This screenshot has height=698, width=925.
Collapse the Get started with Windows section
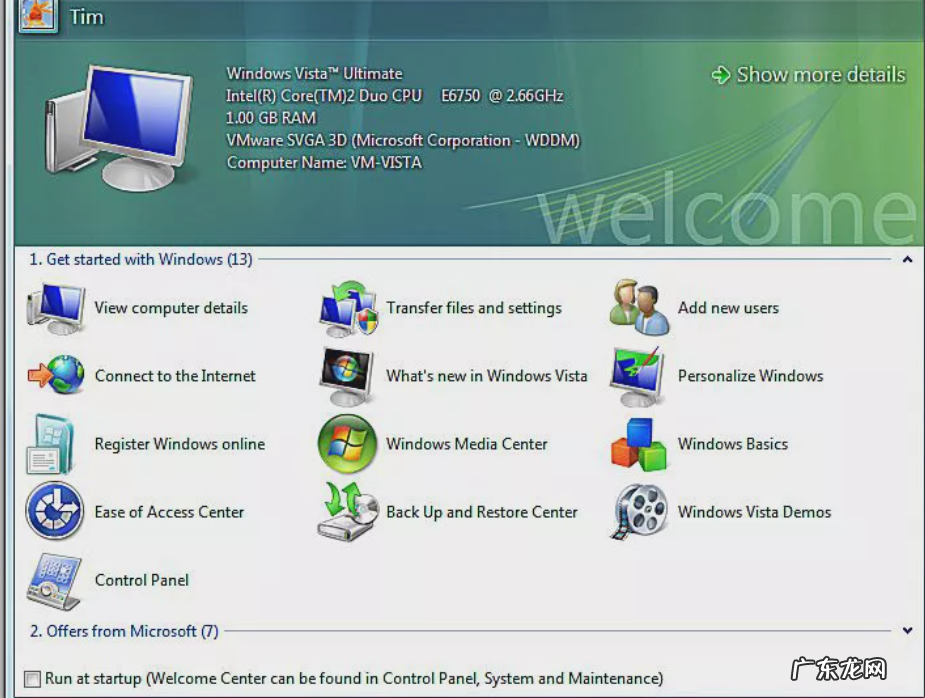pyautogui.click(x=907, y=259)
